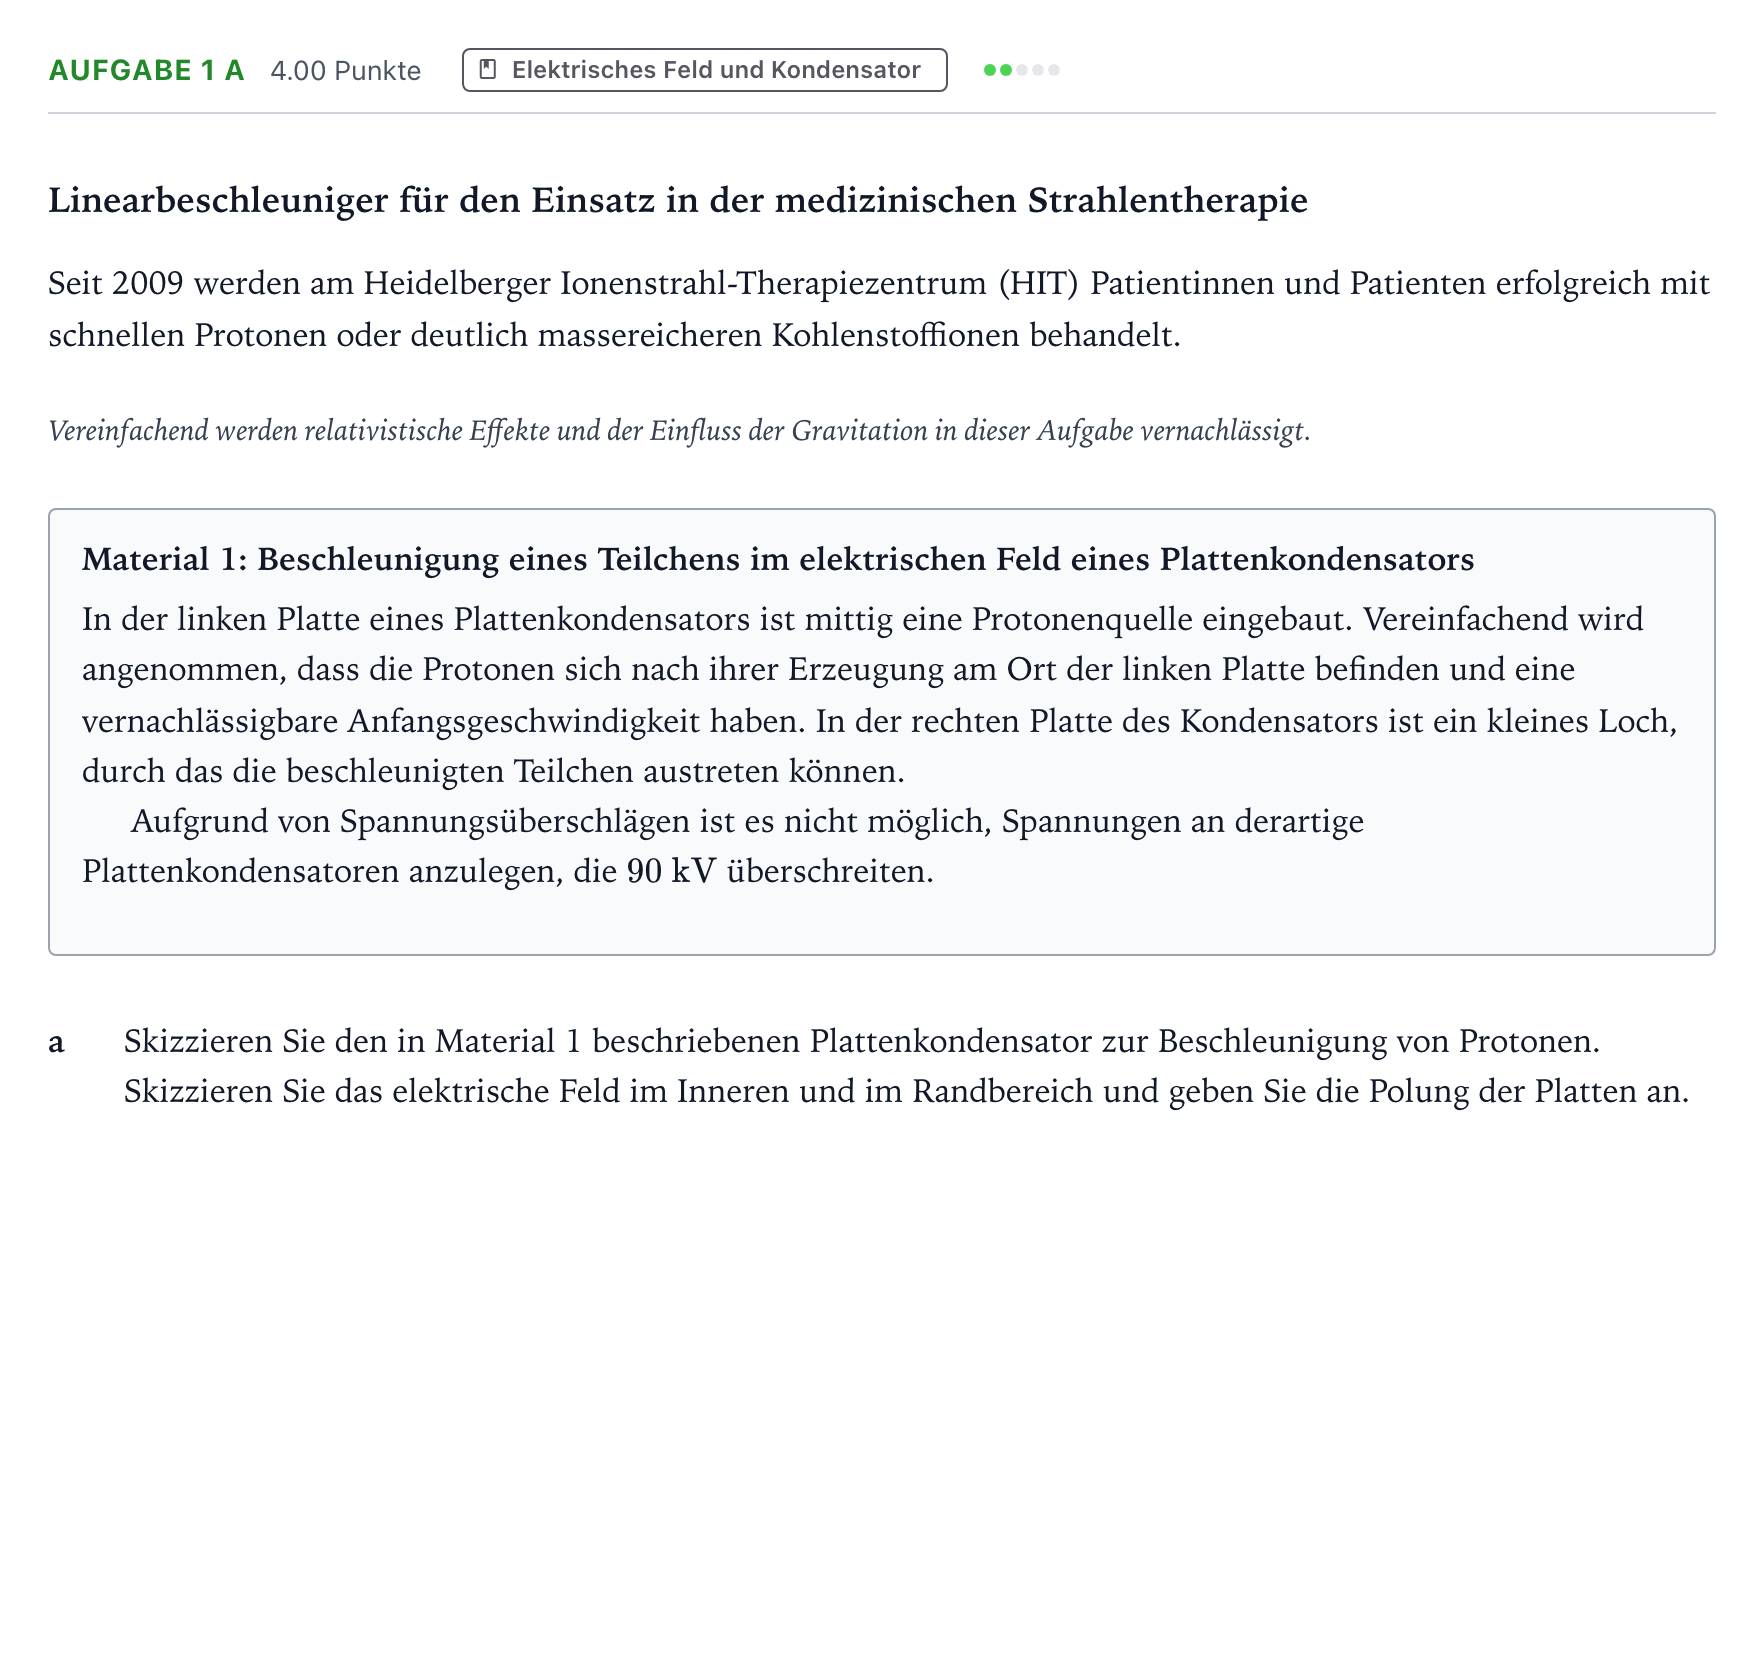Click the sentence starting Skizzieren Sie den

(x=861, y=1041)
